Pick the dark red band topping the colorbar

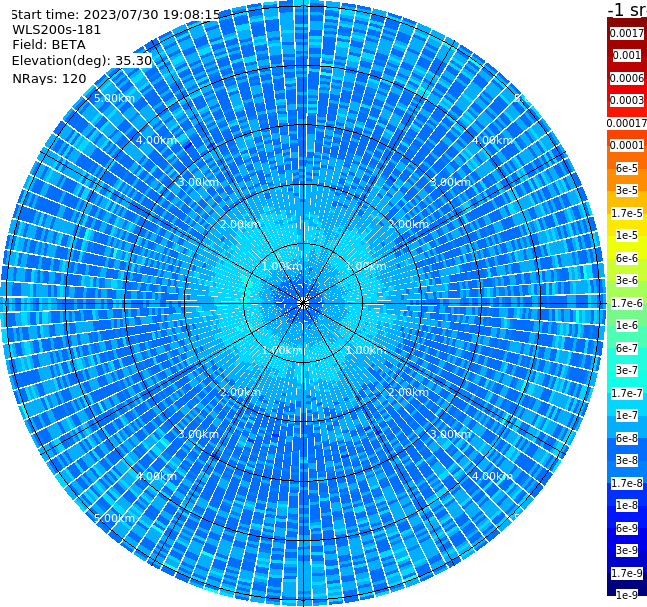click(627, 25)
